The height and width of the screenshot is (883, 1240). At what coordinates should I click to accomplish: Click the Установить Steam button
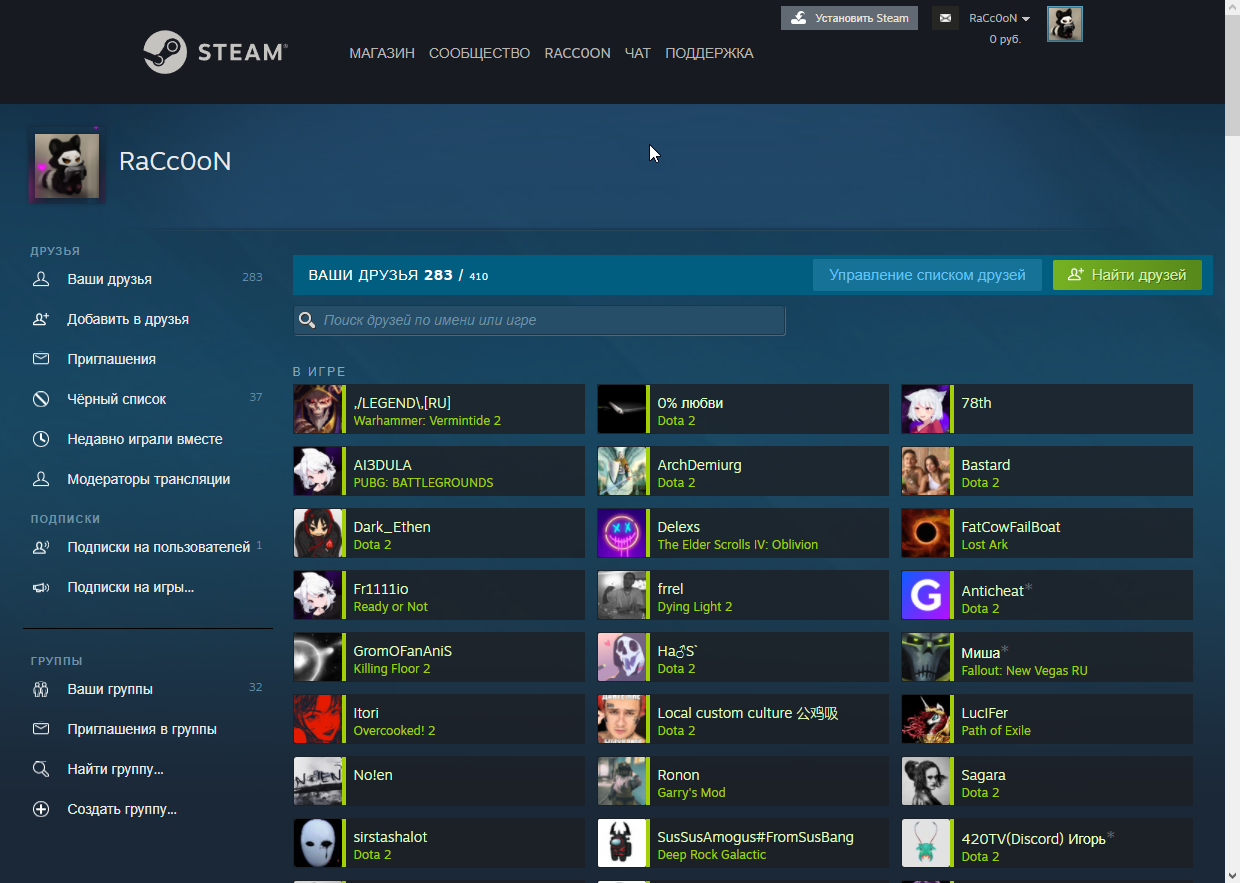[849, 18]
